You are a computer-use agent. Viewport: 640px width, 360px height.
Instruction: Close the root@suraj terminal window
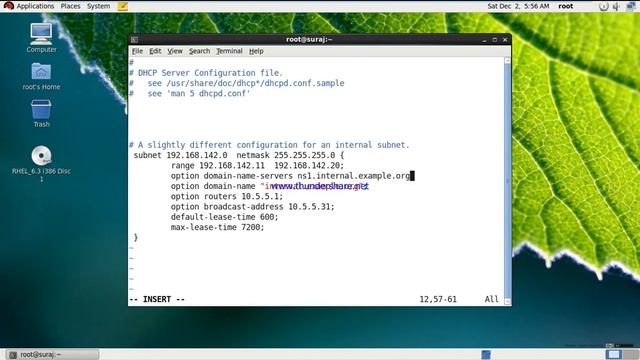tap(505, 40)
